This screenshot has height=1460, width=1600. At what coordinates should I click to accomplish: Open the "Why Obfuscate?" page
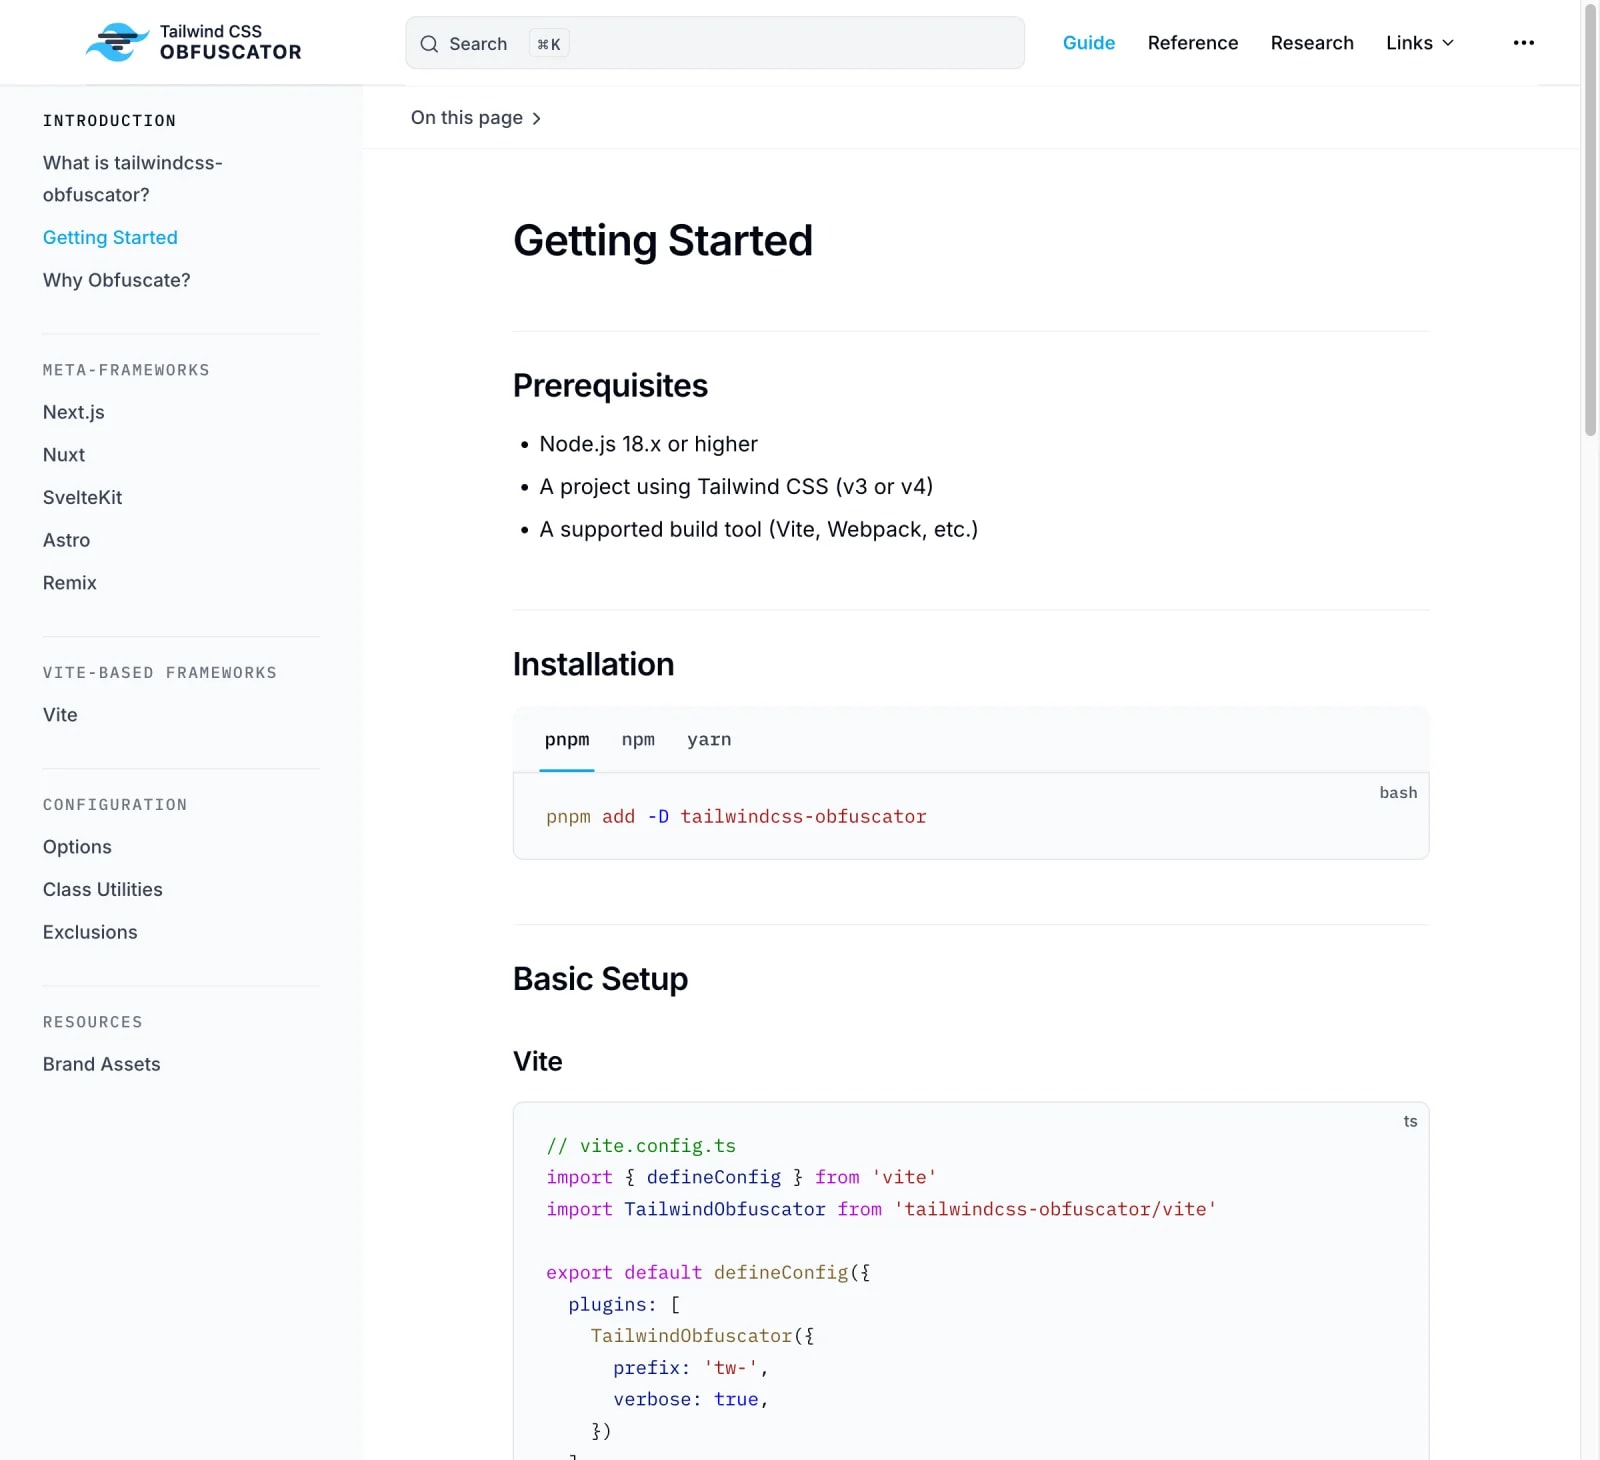point(116,280)
